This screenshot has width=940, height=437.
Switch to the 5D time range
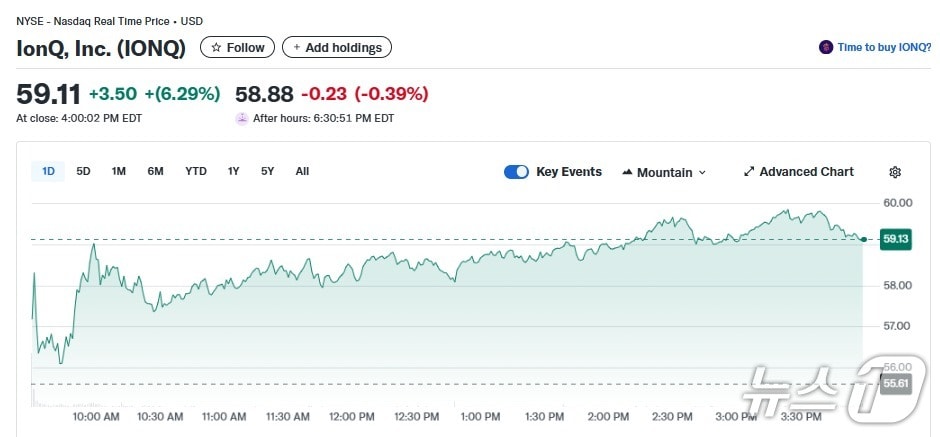pos(84,171)
